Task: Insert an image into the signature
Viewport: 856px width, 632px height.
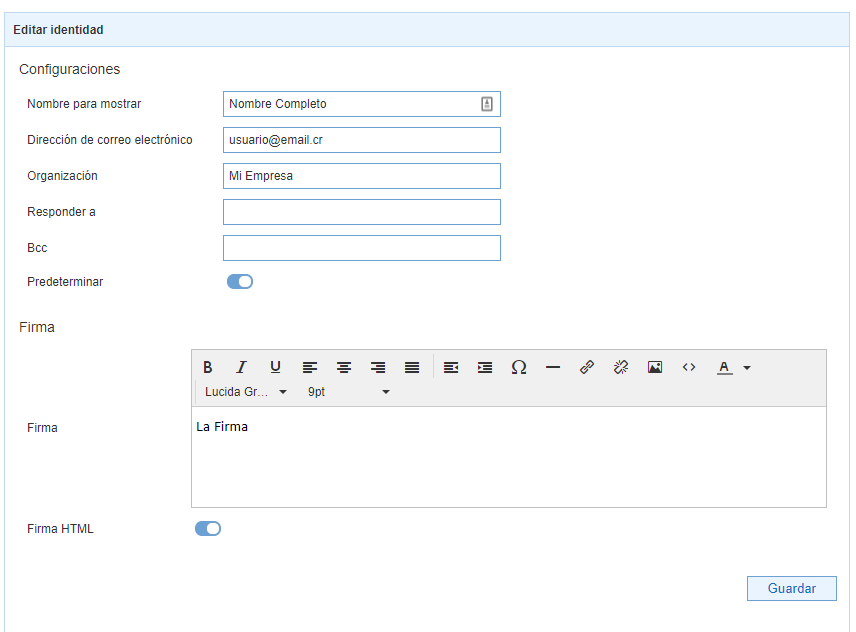Action: tap(655, 367)
